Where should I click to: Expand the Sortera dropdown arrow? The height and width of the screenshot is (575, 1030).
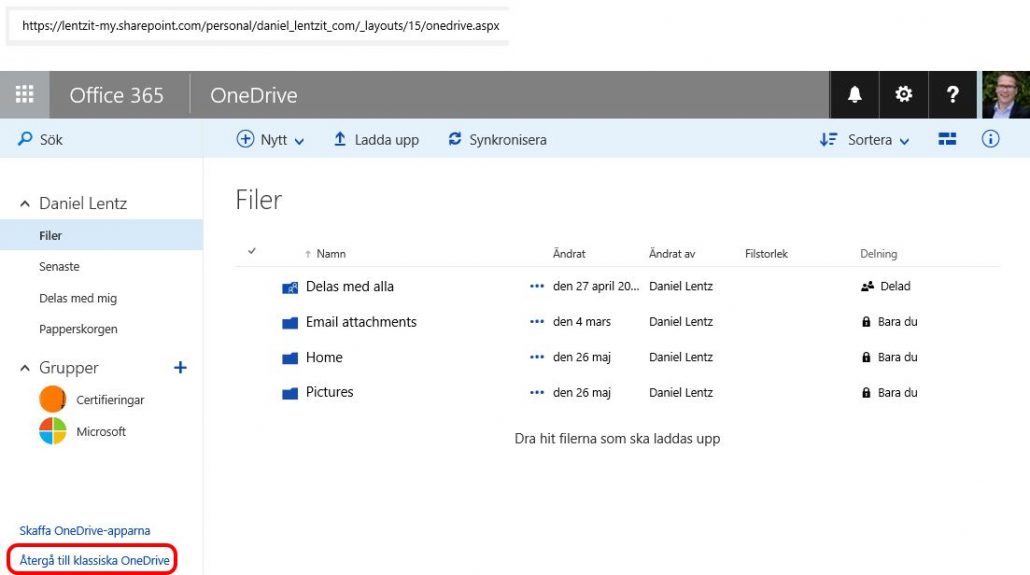tap(905, 141)
